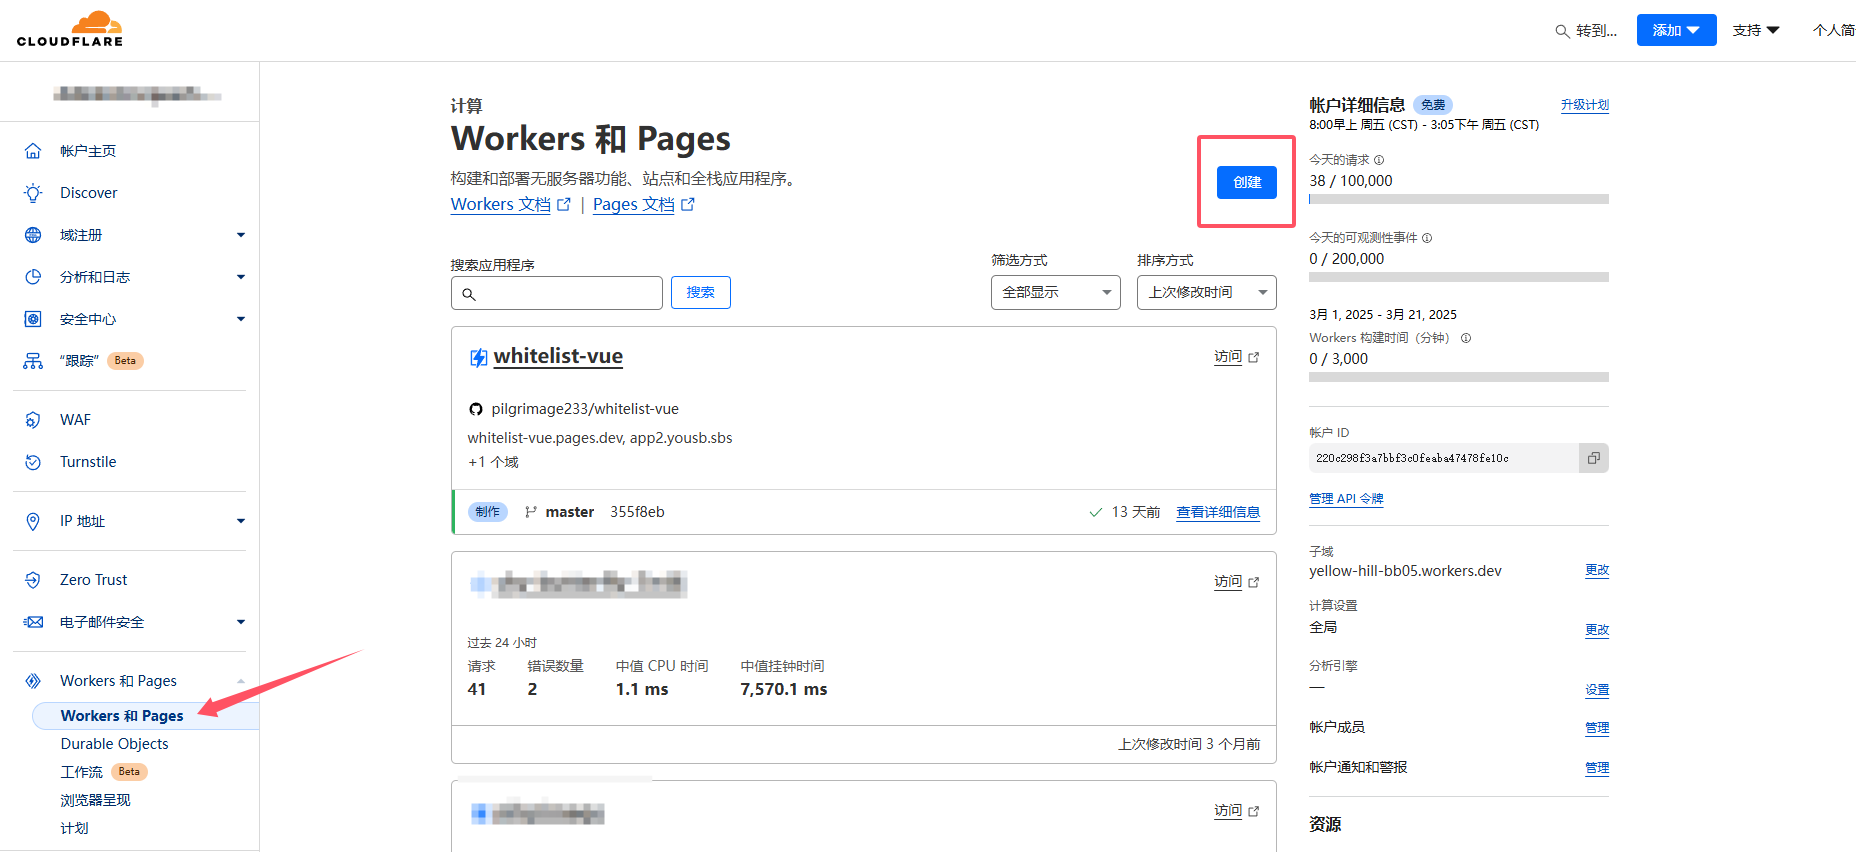Click the info icon beside 今天的请求
The height and width of the screenshot is (852, 1856).
coord(1379,160)
